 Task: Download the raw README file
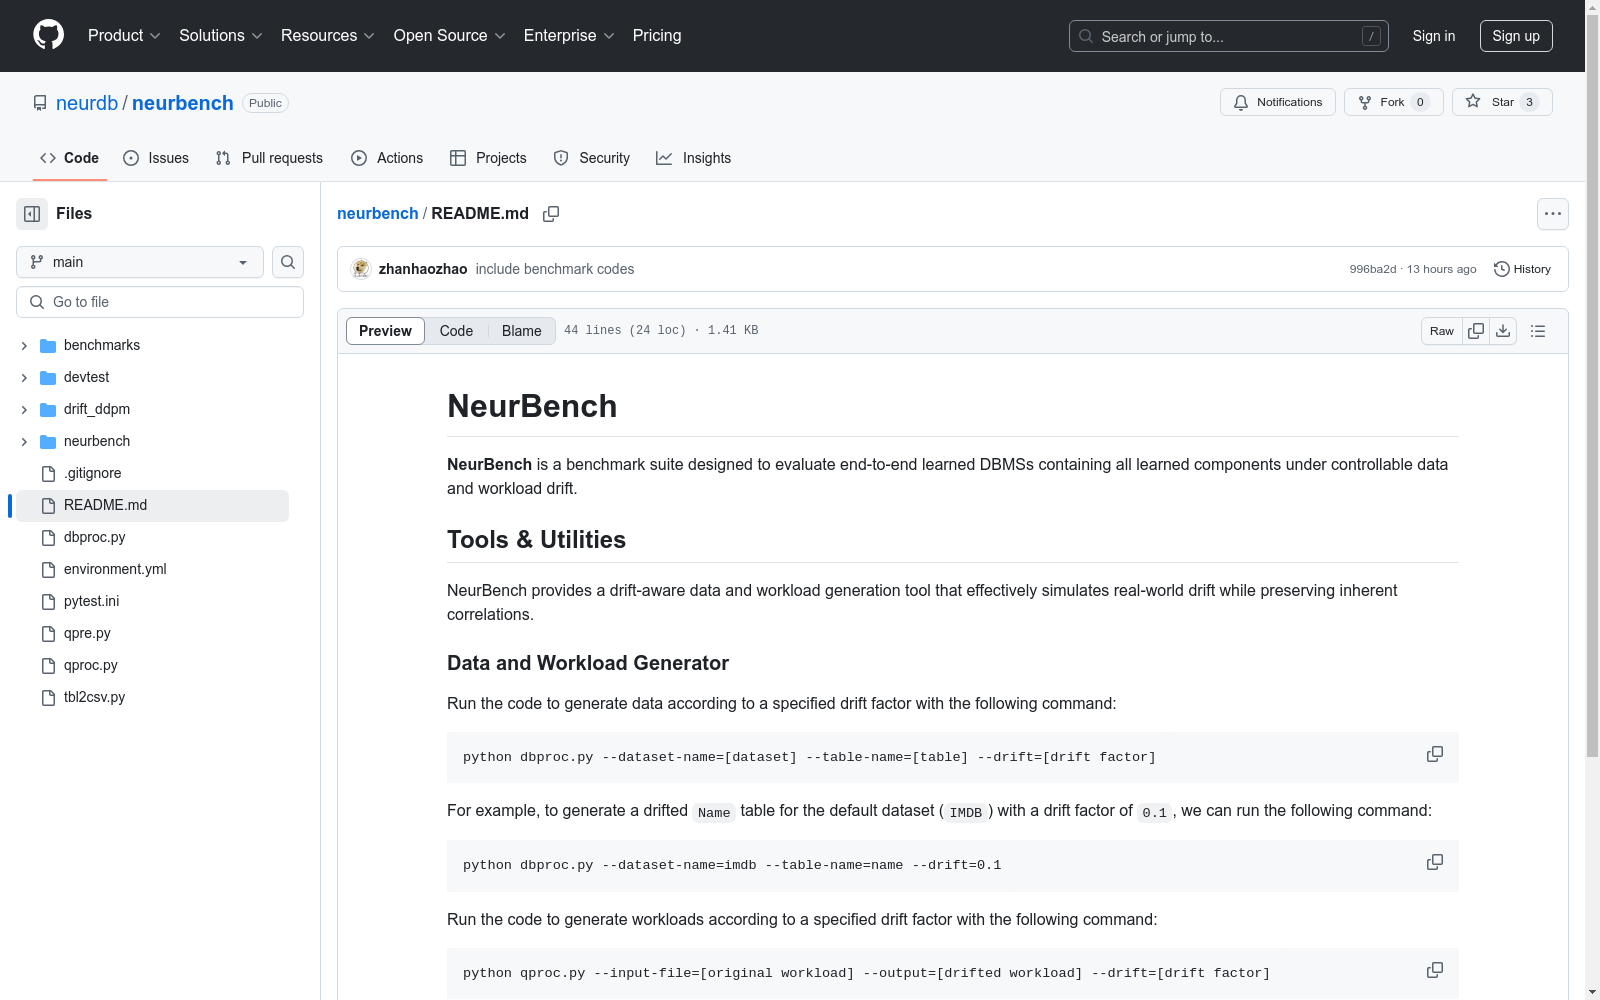tap(1503, 331)
